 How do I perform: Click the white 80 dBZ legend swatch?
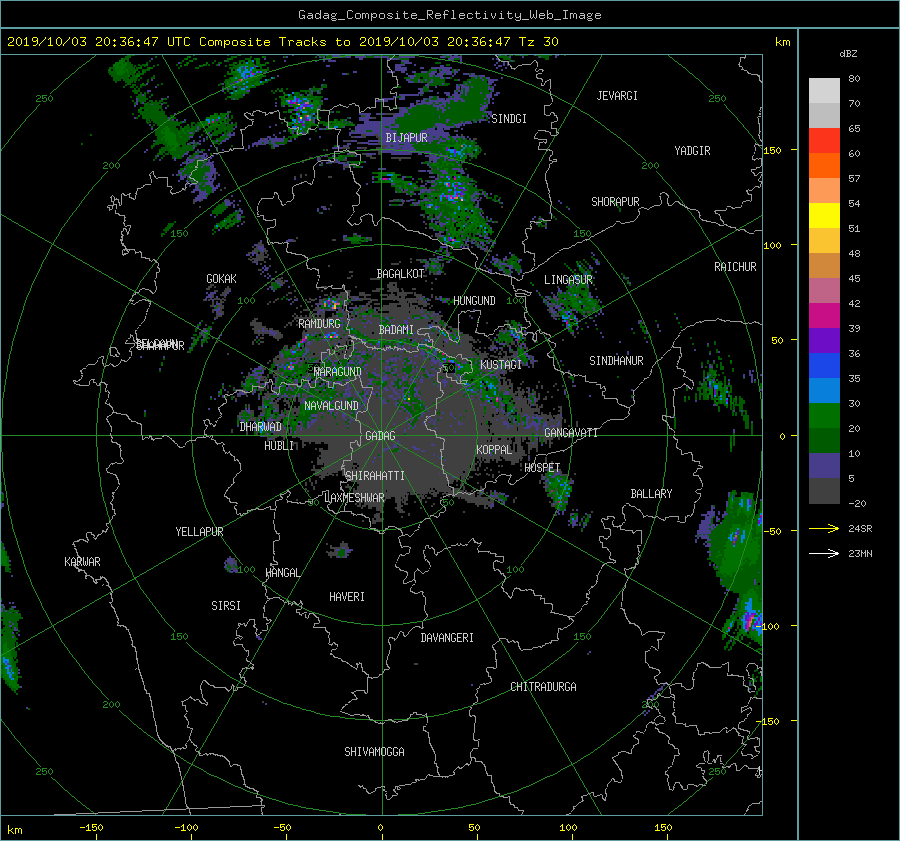pos(824,91)
